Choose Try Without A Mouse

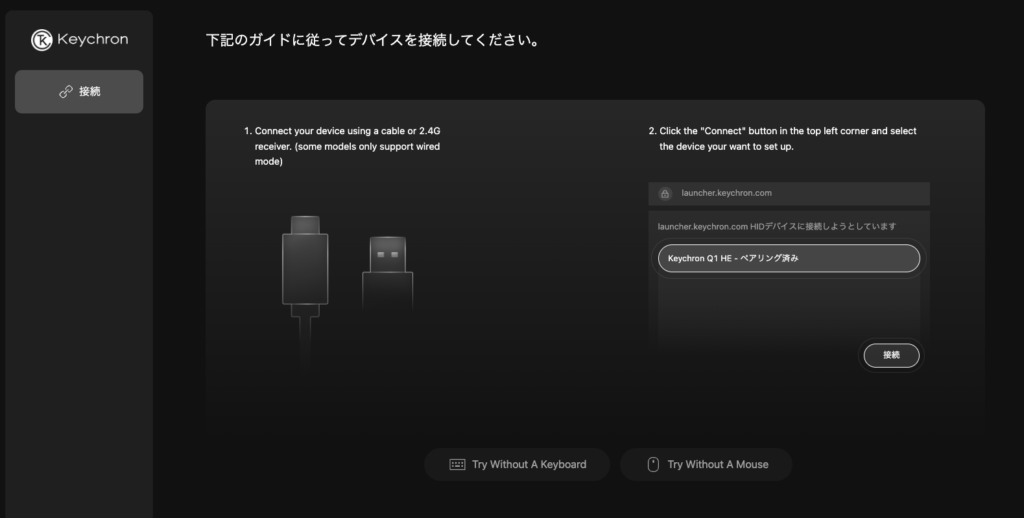point(706,465)
